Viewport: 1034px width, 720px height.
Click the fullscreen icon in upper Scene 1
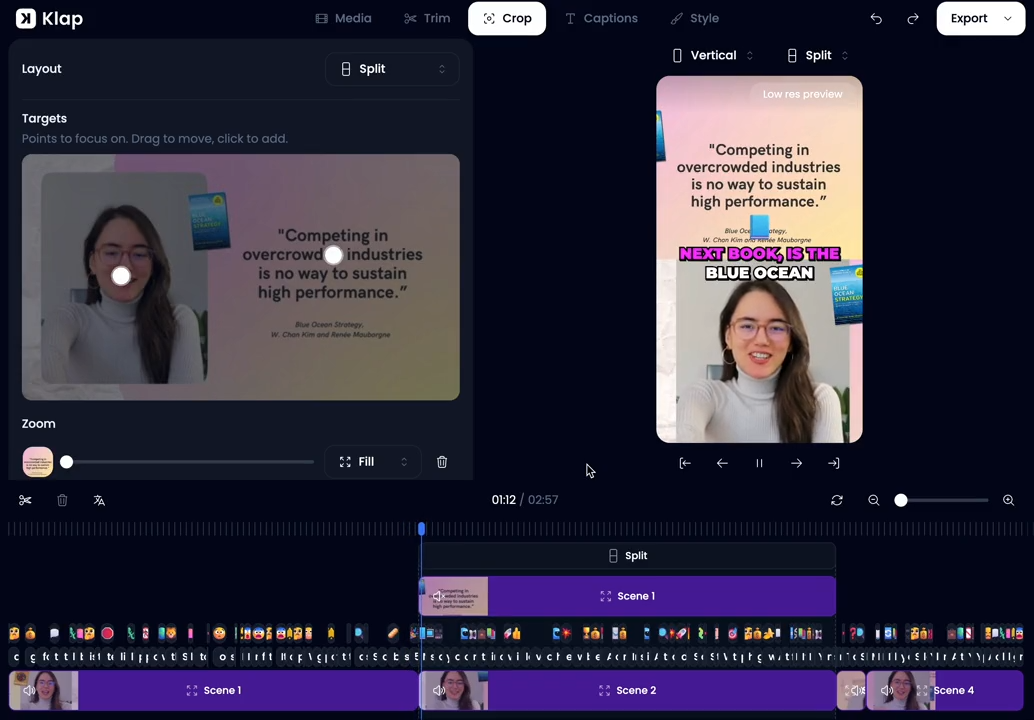click(x=605, y=596)
